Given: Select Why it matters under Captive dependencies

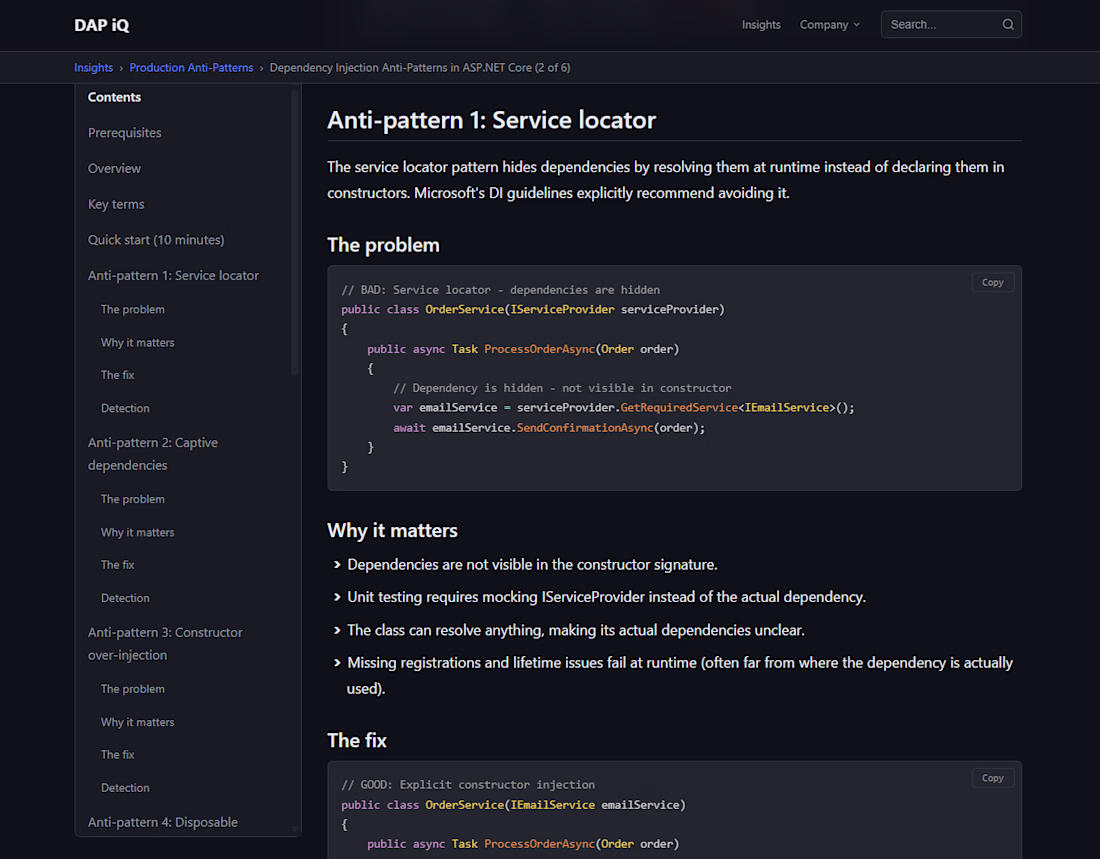Looking at the screenshot, I should point(137,532).
